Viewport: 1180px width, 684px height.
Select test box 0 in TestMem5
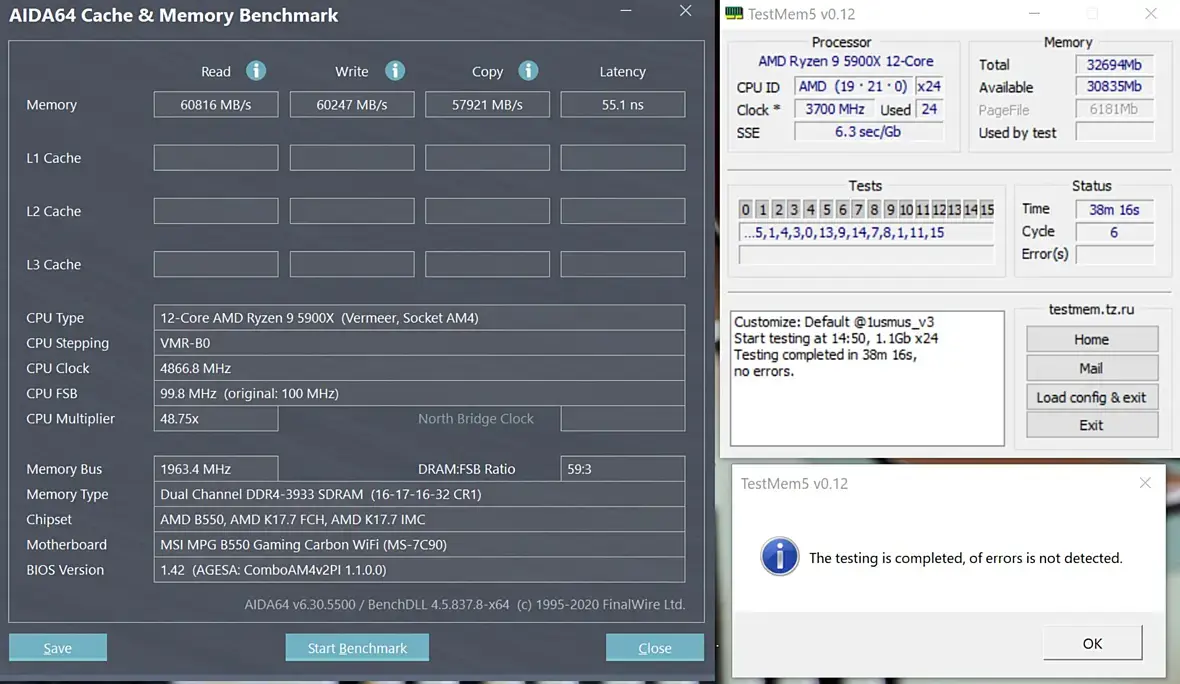[745, 209]
